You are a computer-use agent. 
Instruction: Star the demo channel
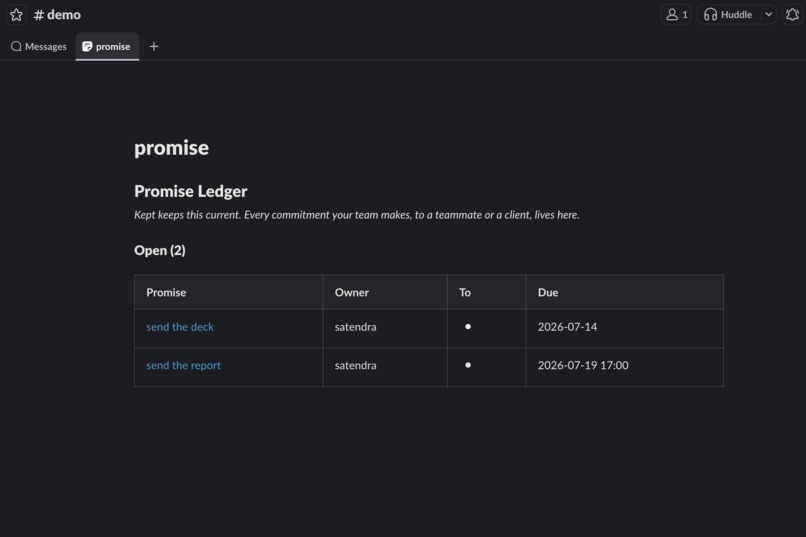point(16,15)
